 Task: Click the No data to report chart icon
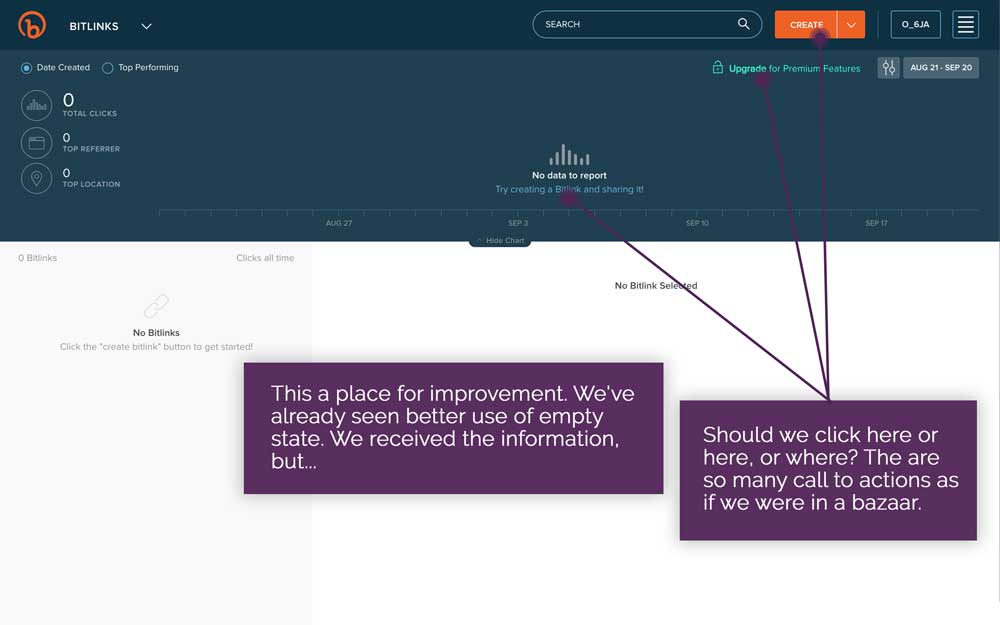(569, 155)
